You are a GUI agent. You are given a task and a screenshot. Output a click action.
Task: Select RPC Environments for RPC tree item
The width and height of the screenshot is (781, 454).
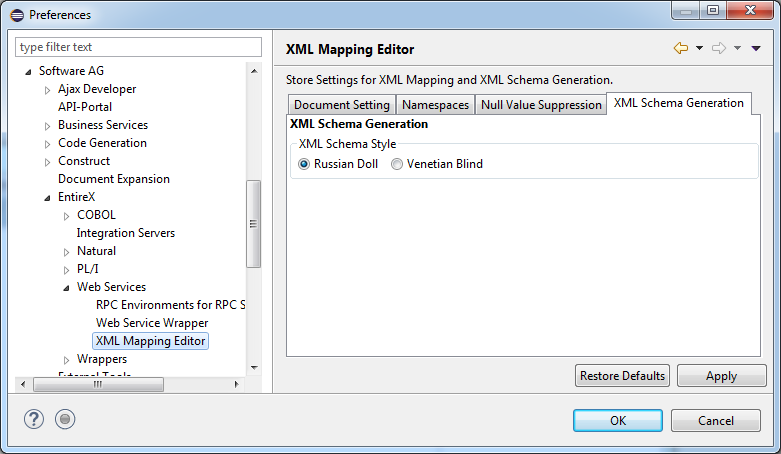pos(170,304)
